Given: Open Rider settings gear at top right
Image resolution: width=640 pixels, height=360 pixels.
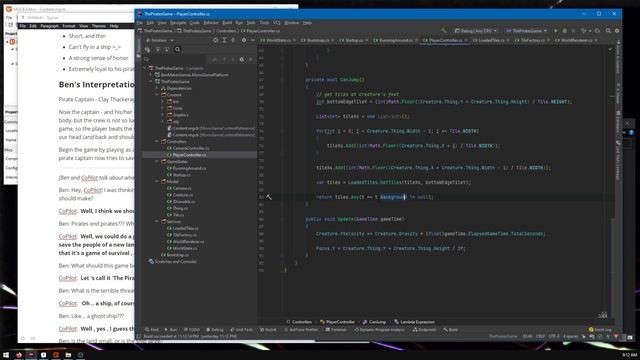Looking at the screenshot, I should point(617,31).
